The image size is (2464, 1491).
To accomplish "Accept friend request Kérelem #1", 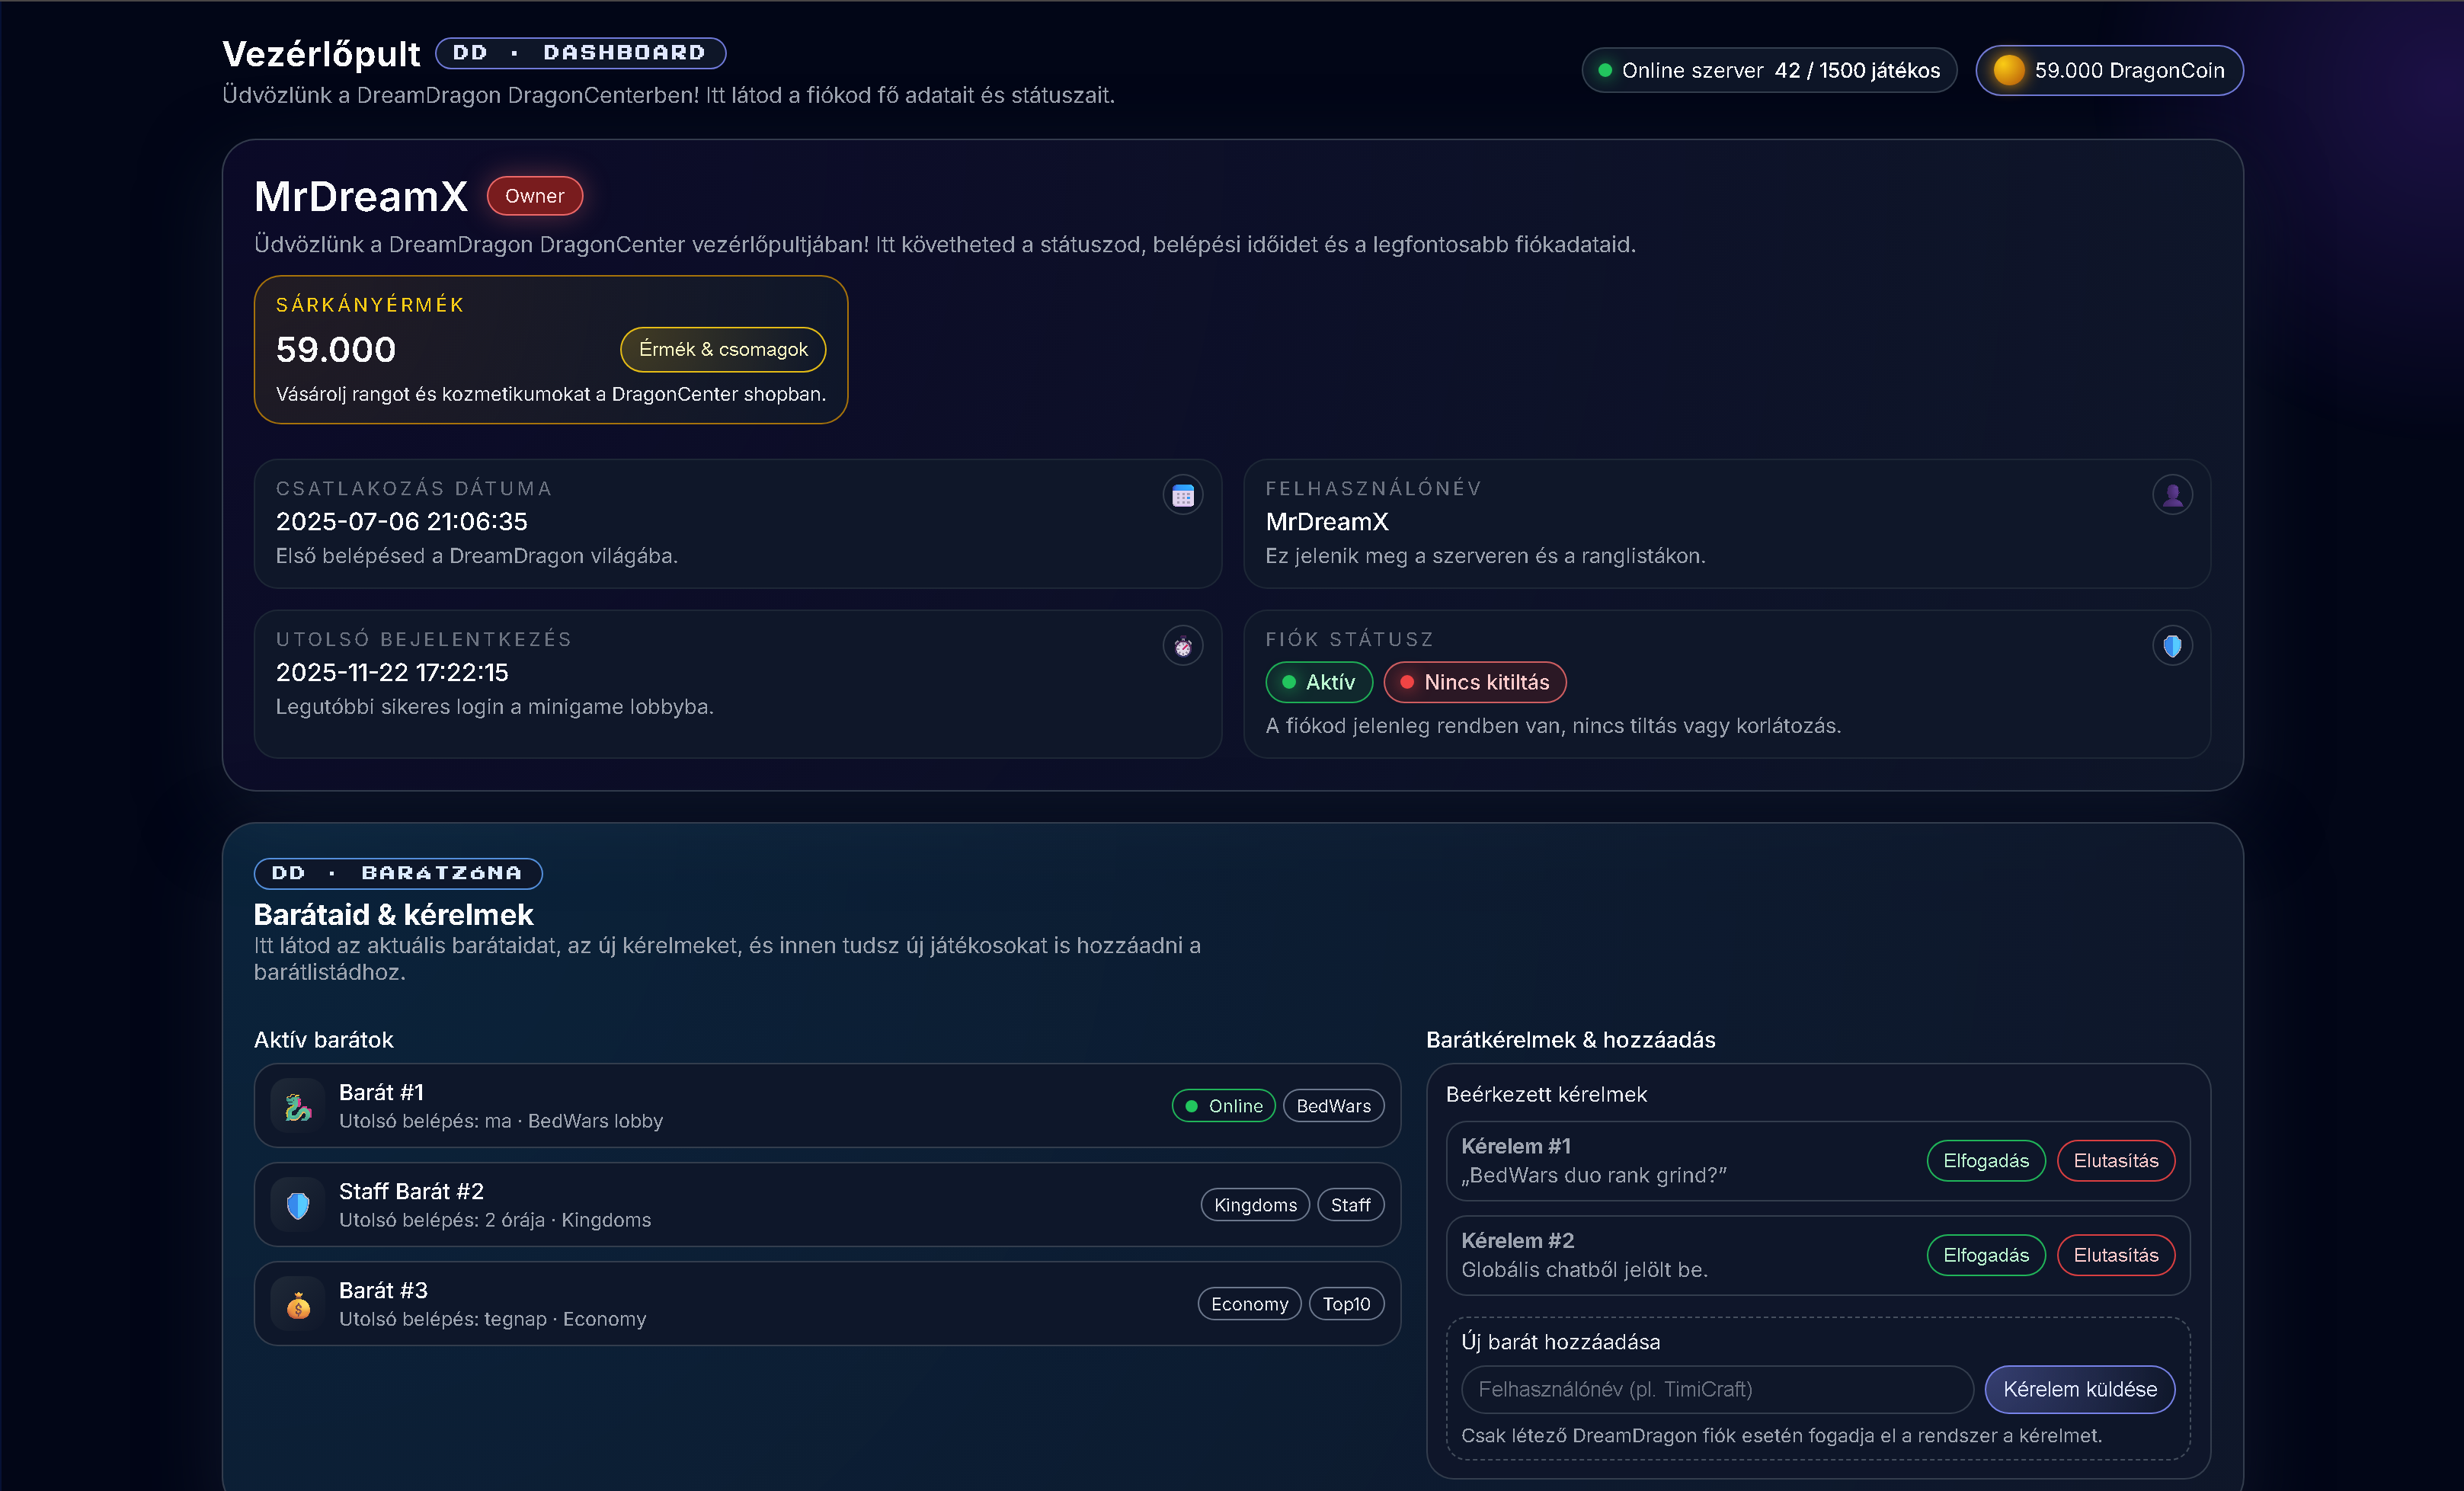I will 1985,1161.
